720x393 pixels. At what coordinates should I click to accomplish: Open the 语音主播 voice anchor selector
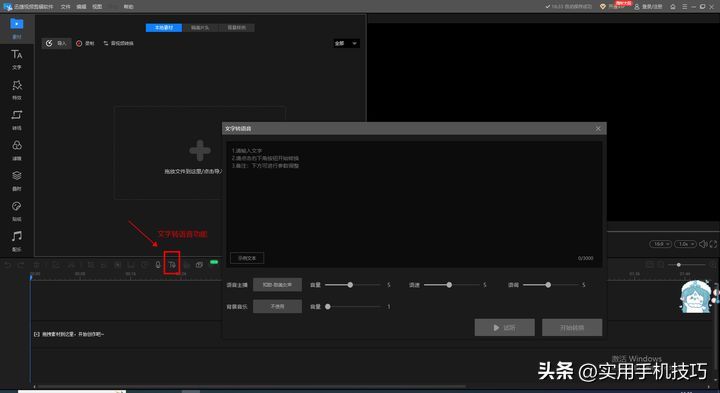tap(277, 285)
